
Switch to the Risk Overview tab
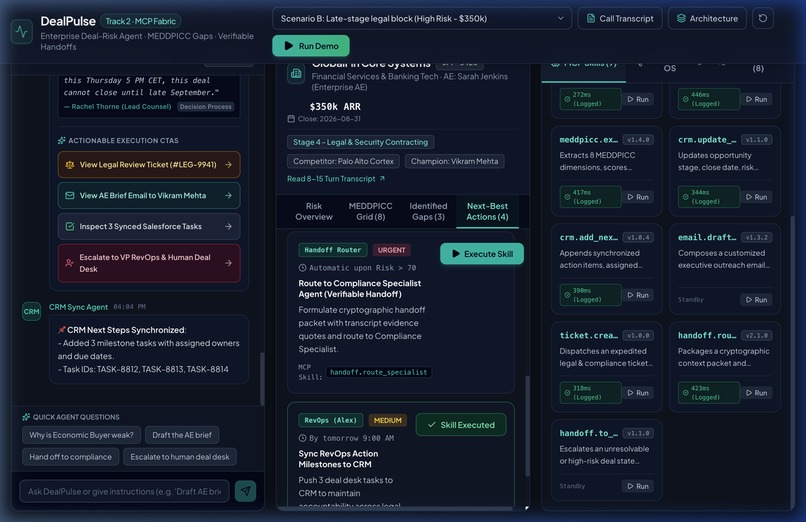(x=314, y=212)
